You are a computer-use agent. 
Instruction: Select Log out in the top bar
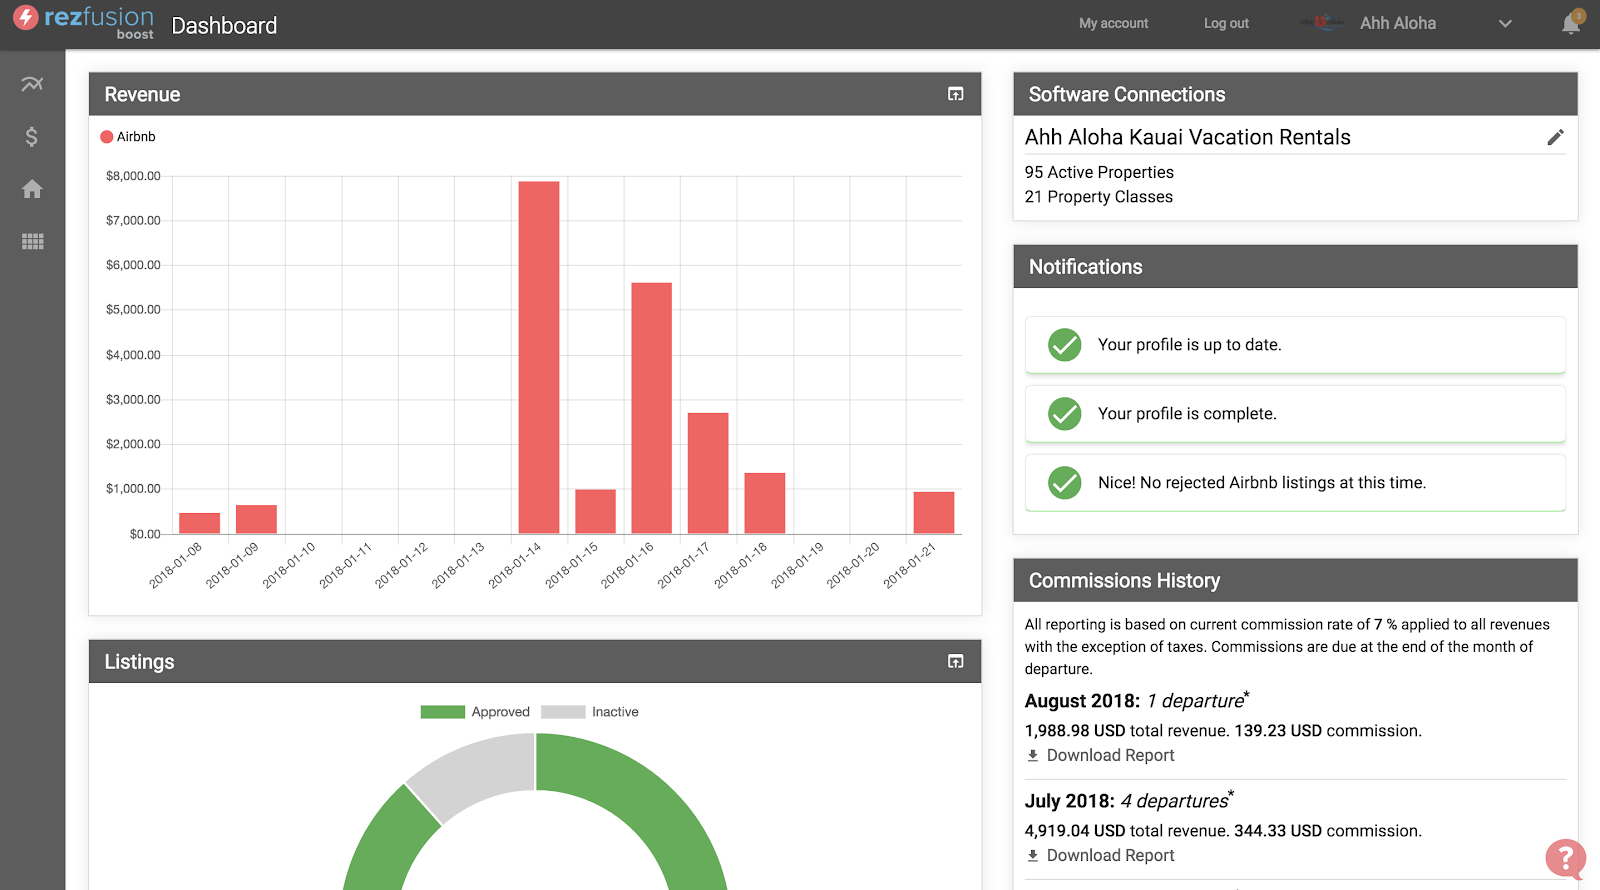click(1226, 23)
